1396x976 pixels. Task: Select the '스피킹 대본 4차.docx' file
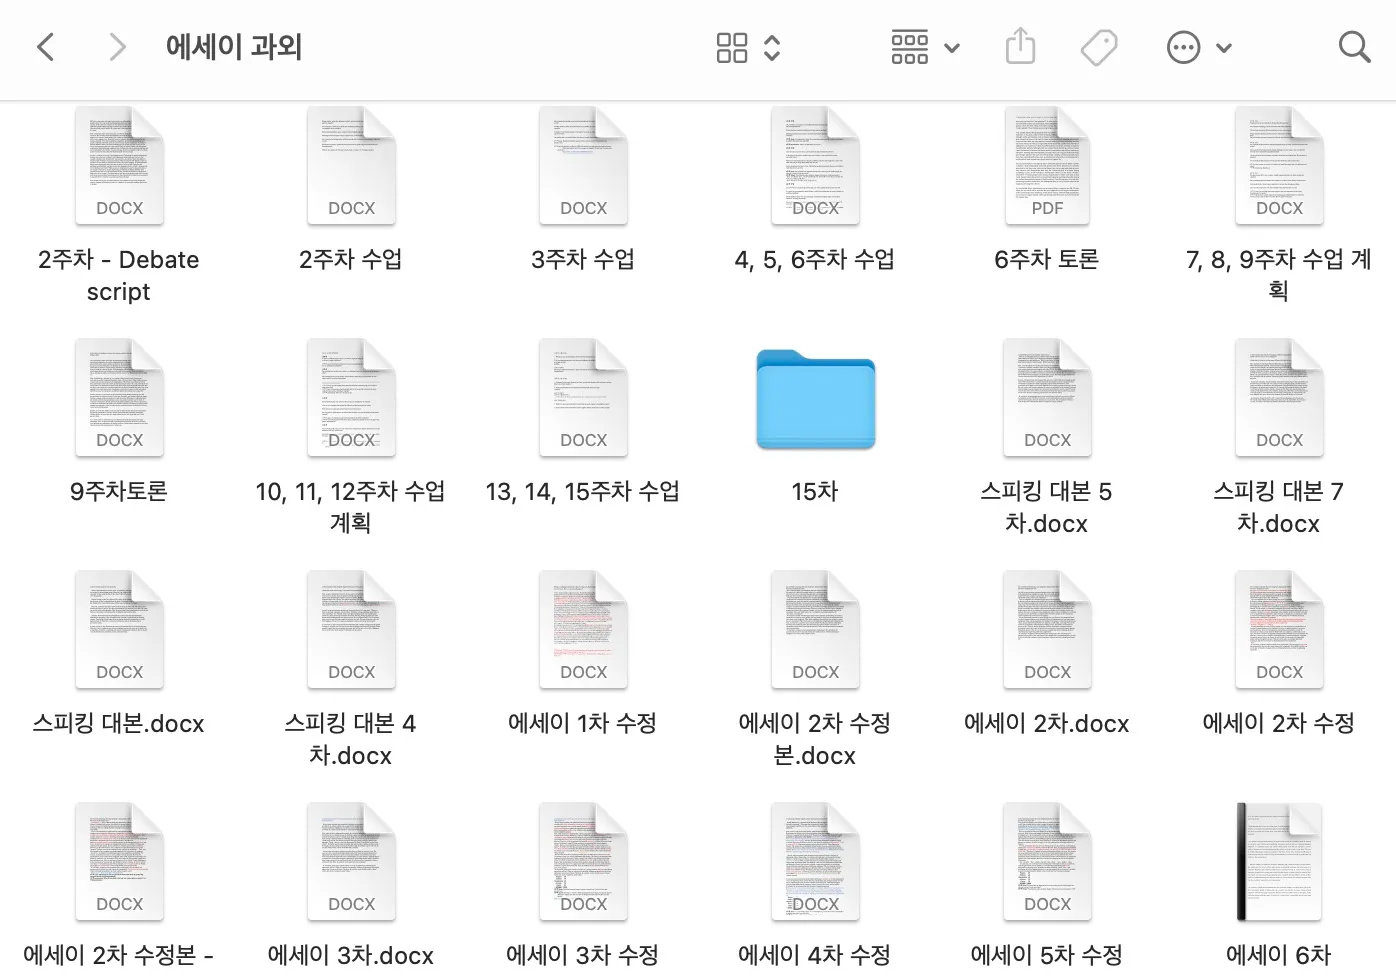(x=351, y=629)
